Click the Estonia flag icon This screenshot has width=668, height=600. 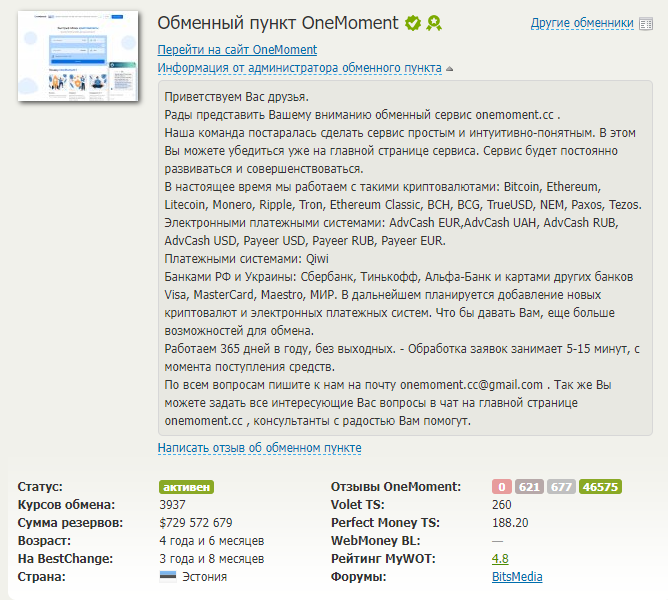pos(167,577)
